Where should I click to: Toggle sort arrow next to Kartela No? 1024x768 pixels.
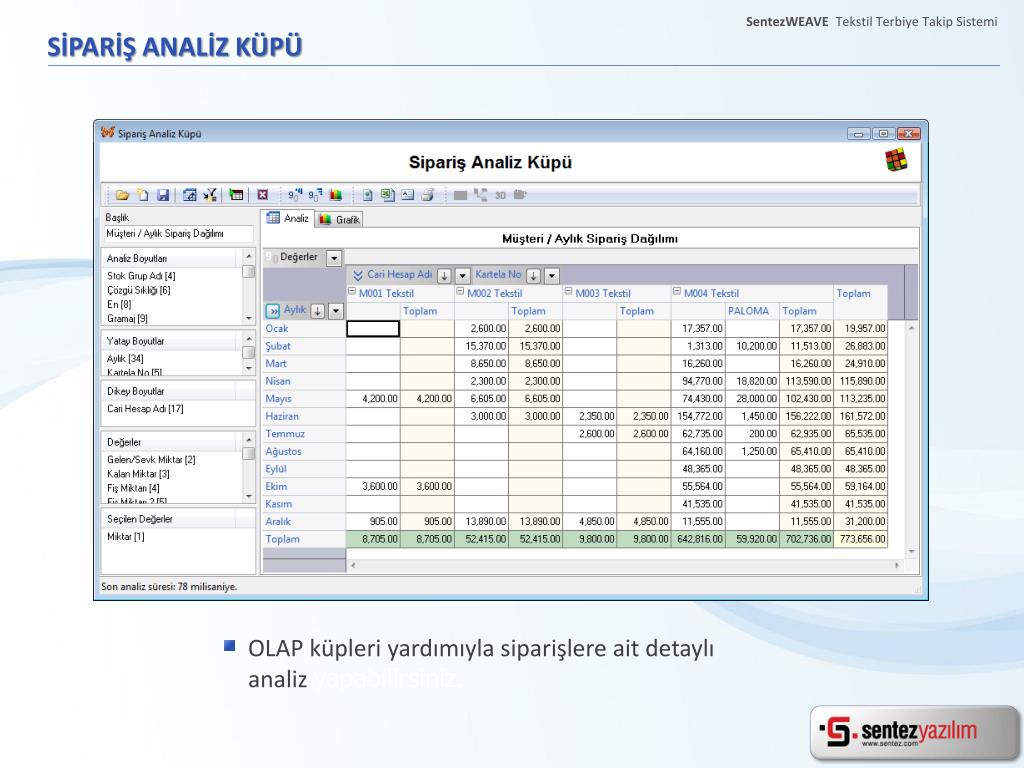tap(534, 276)
